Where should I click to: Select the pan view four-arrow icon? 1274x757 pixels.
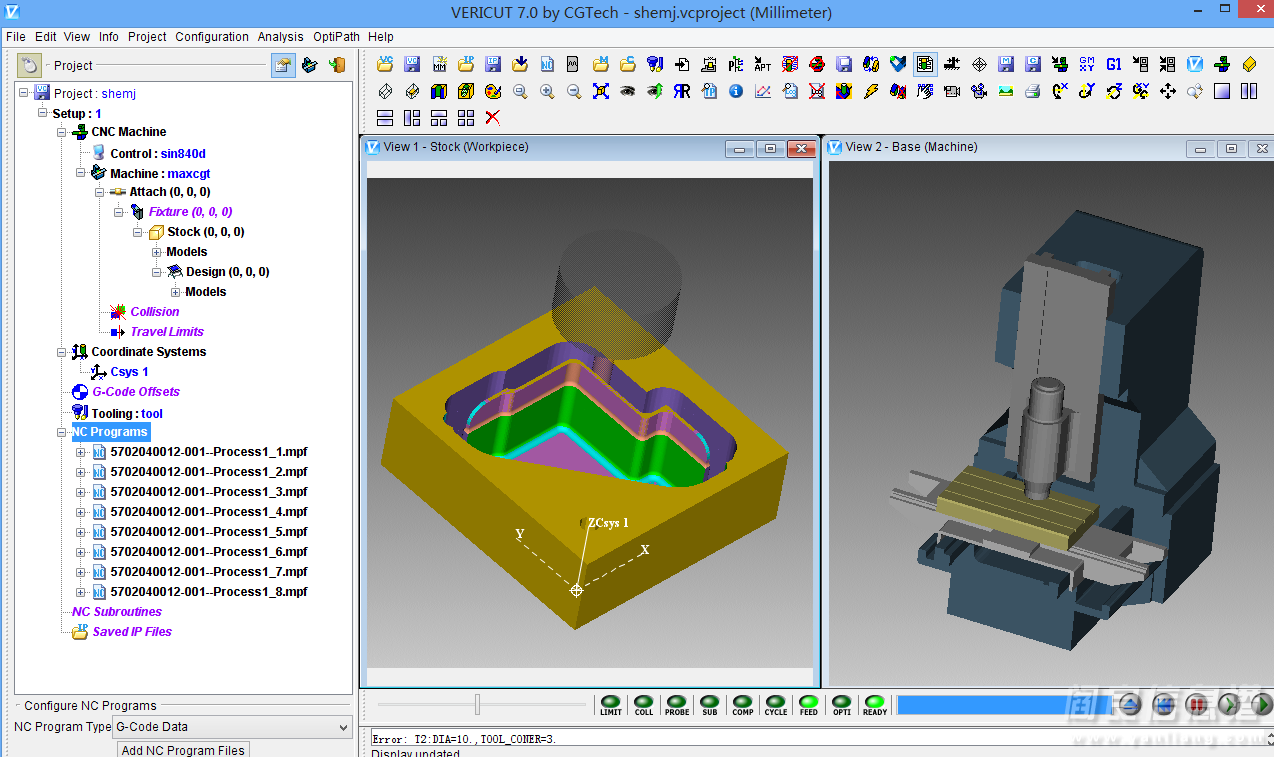[1168, 91]
